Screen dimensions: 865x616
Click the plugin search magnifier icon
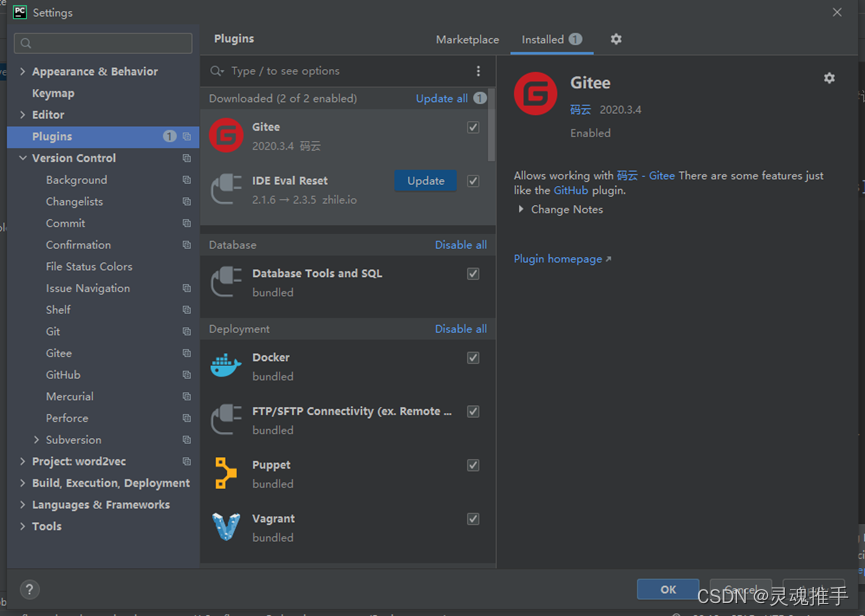coord(217,71)
